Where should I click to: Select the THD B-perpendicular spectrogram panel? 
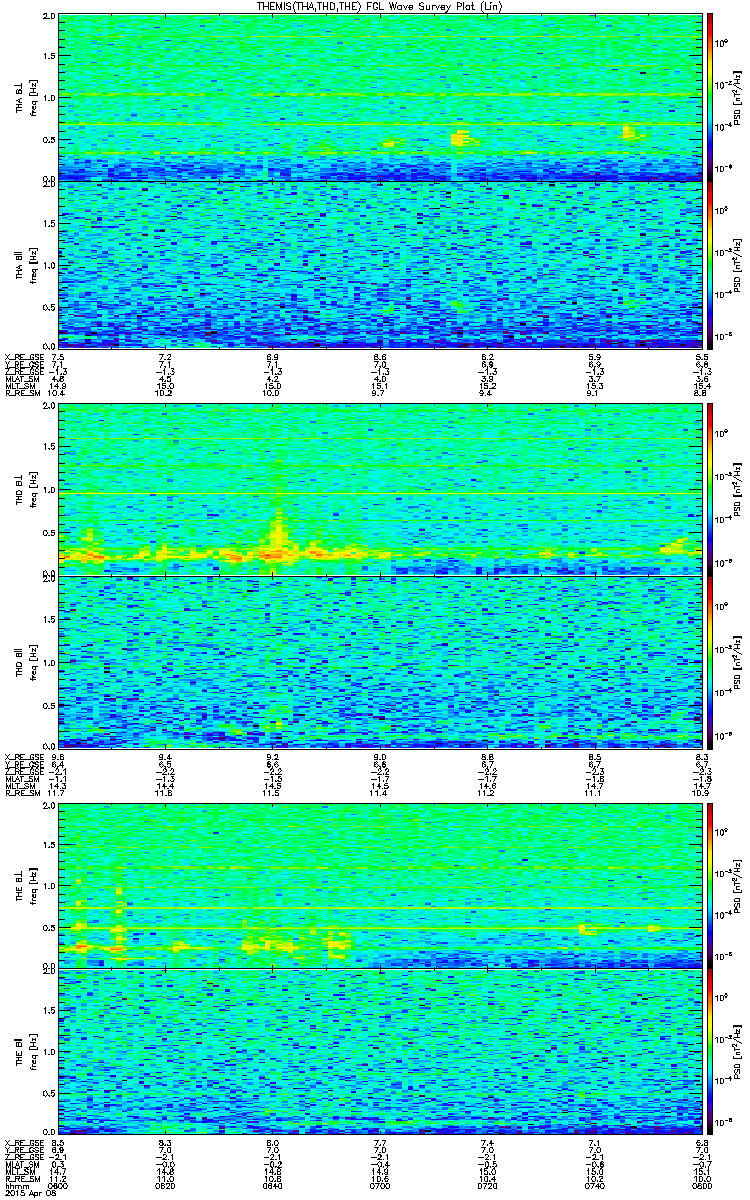381,491
